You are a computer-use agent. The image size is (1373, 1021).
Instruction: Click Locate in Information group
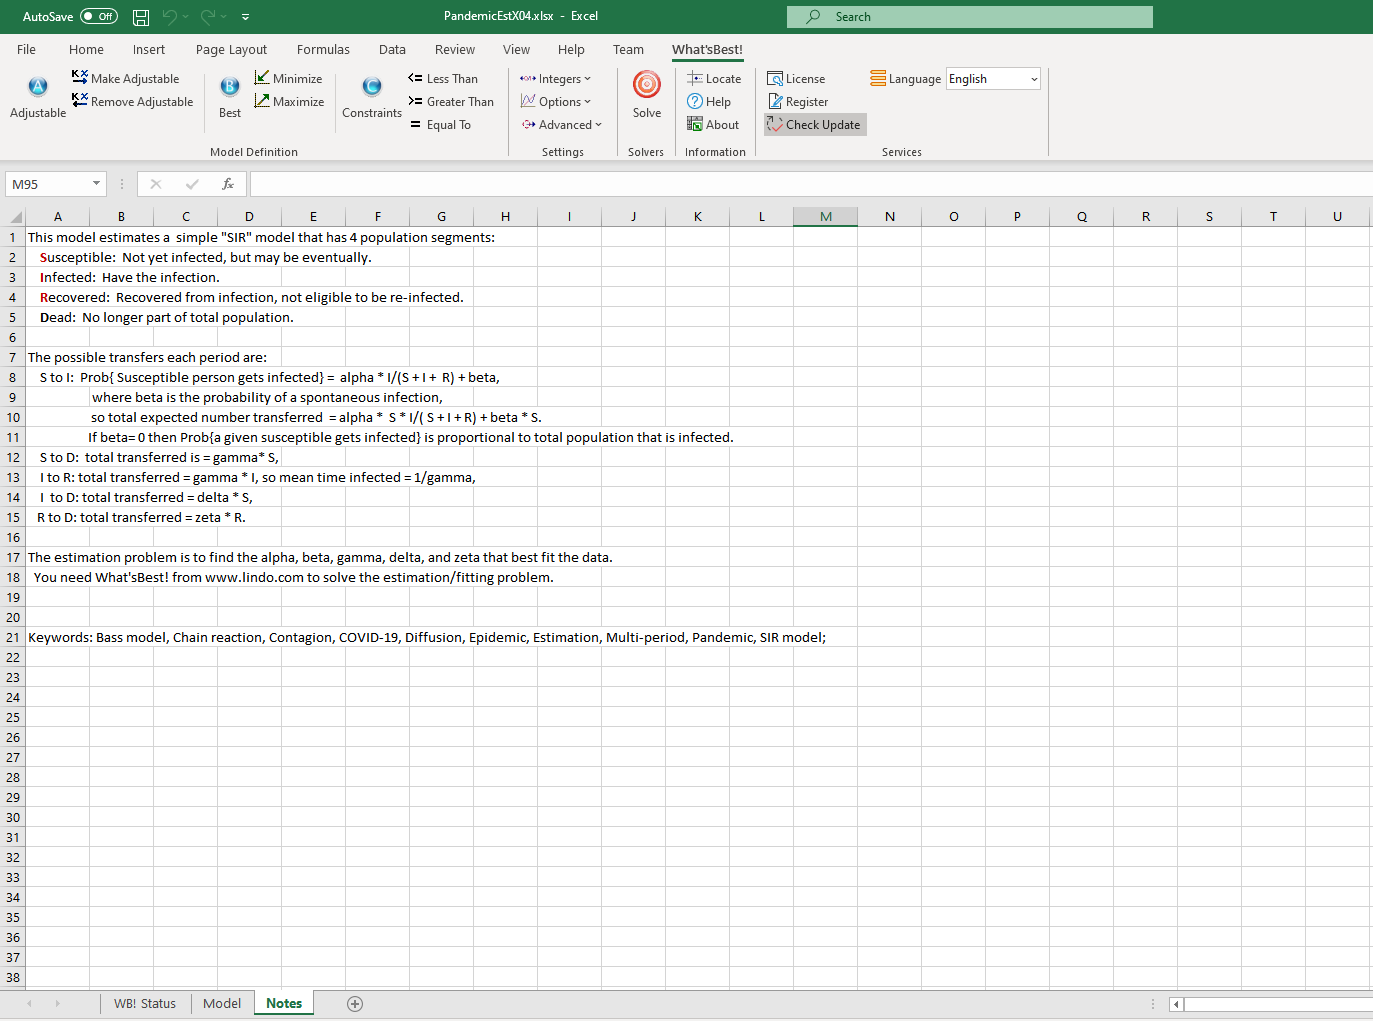[714, 78]
